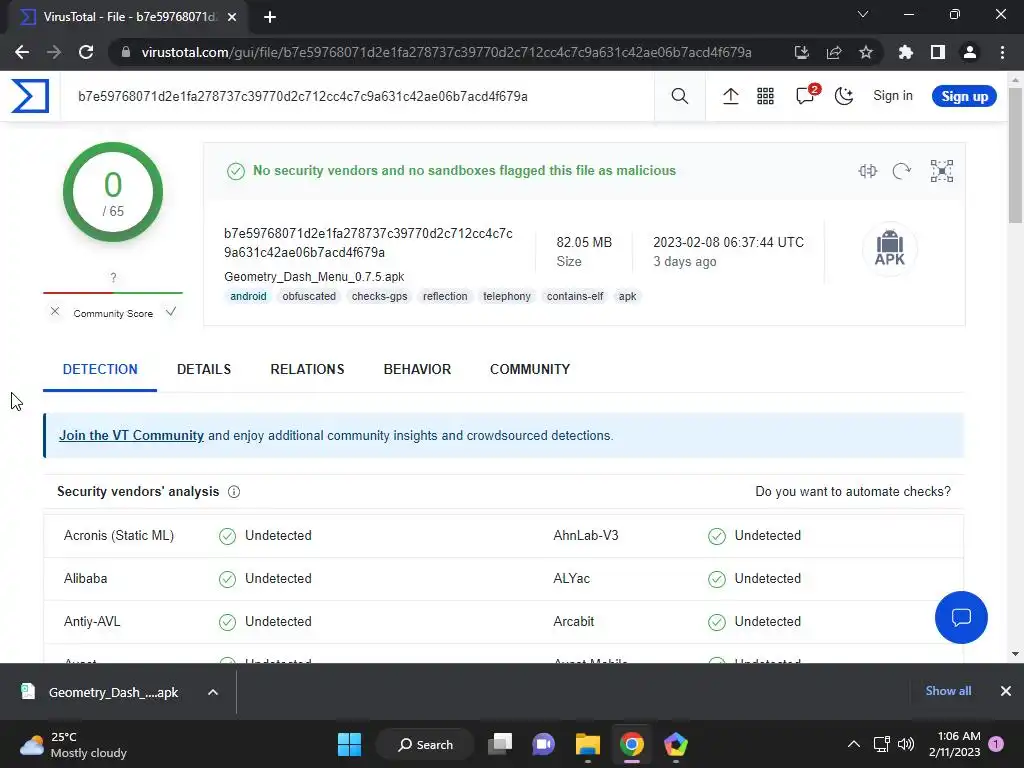Click Security vendors' analysis info icon
The width and height of the screenshot is (1024, 768).
(234, 492)
